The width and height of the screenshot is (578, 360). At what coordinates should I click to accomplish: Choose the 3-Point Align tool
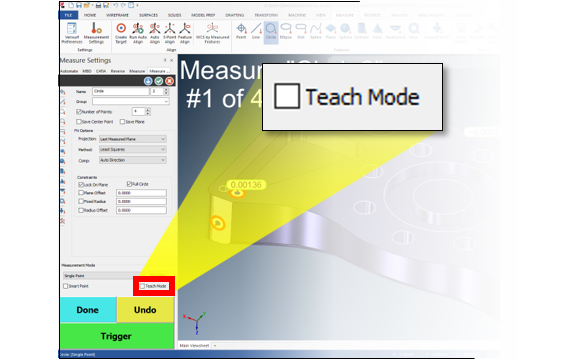coord(170,33)
